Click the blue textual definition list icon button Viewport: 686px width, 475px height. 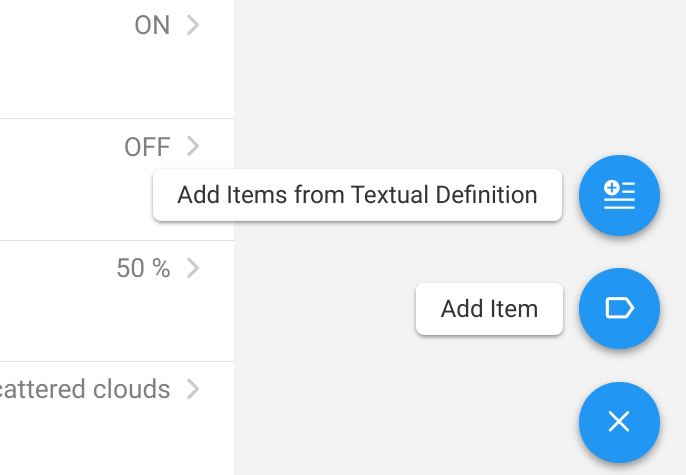tap(619, 195)
